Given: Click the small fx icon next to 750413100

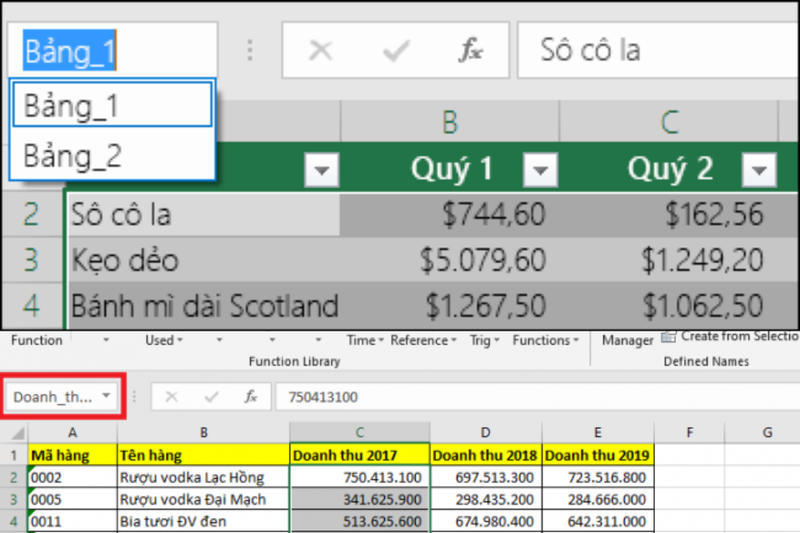Looking at the screenshot, I should coord(250,396).
